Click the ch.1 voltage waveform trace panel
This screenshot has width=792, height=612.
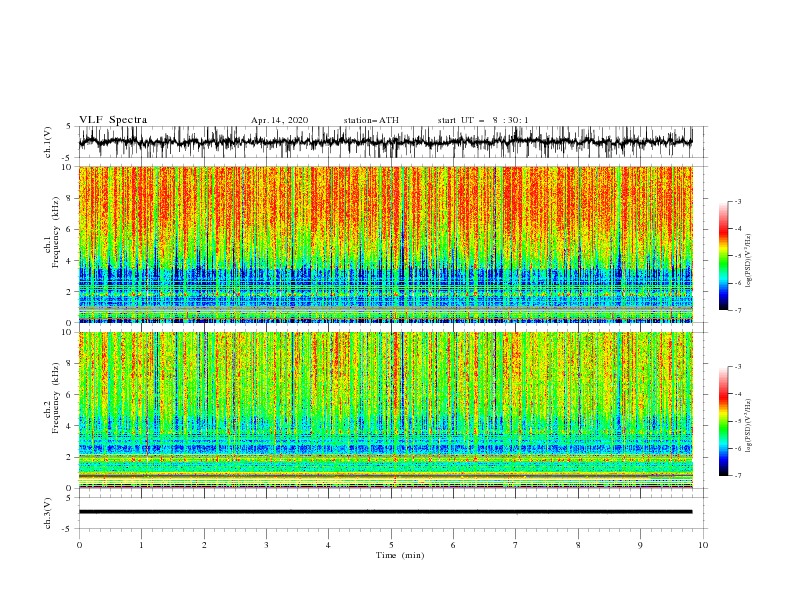coord(385,142)
